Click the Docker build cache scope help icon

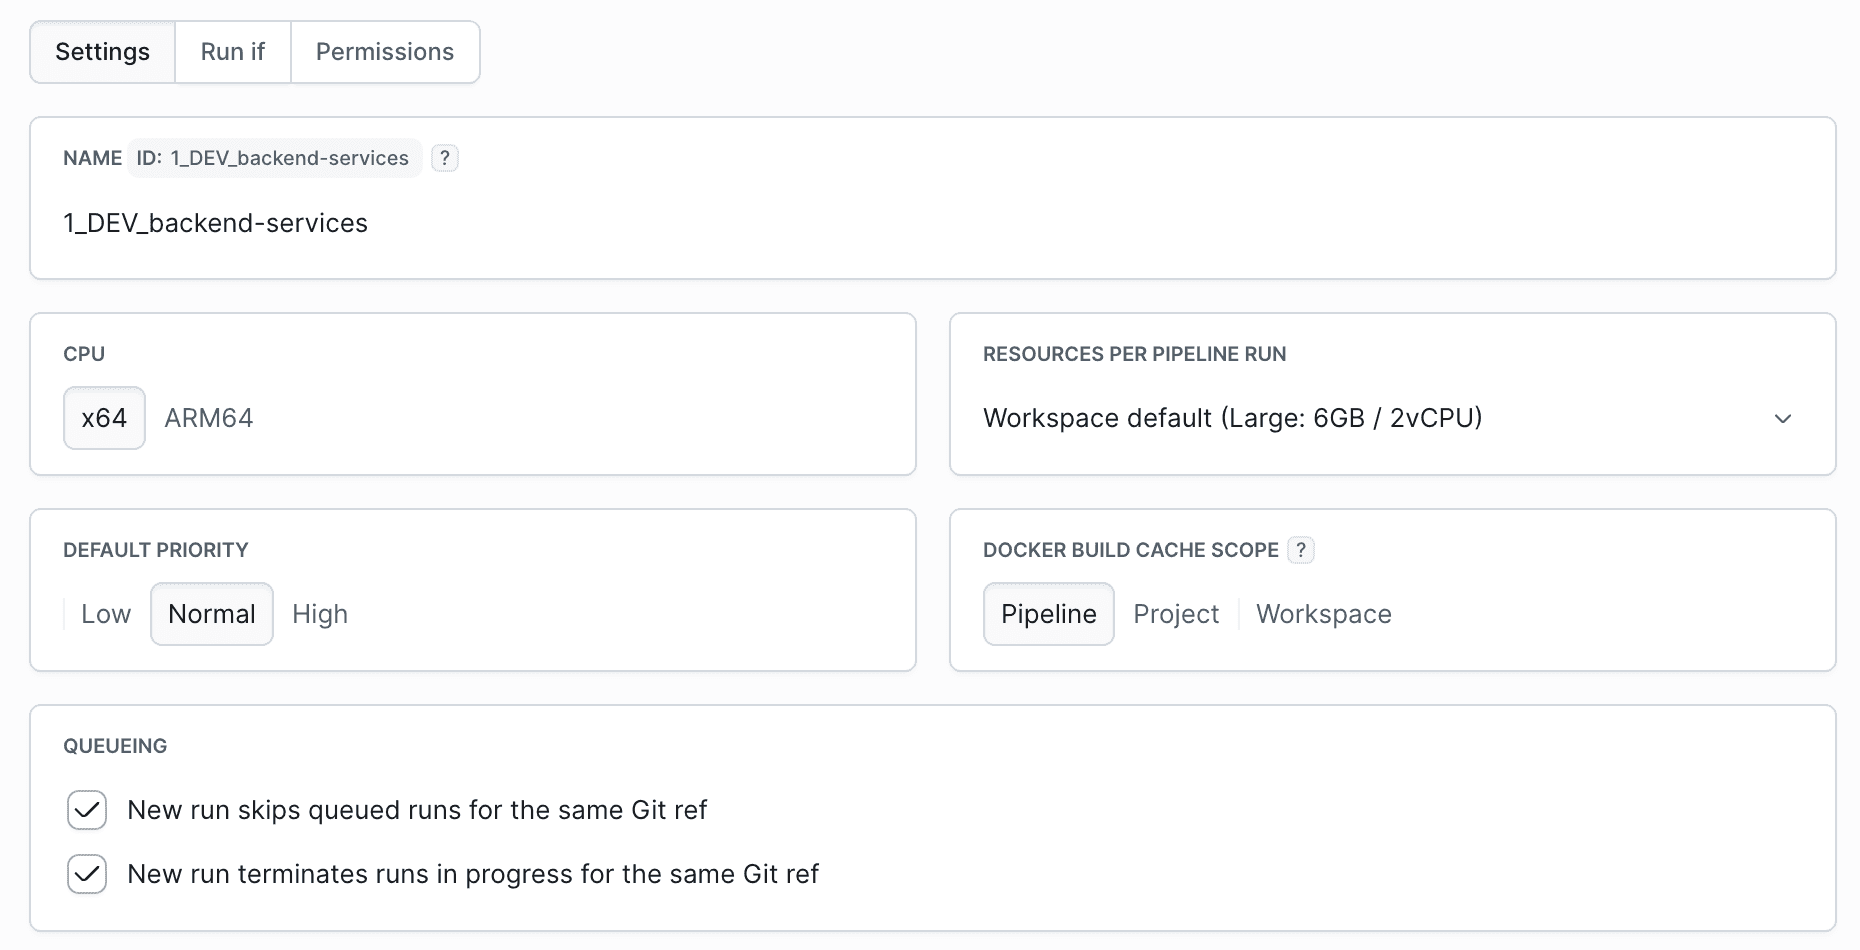point(1300,550)
